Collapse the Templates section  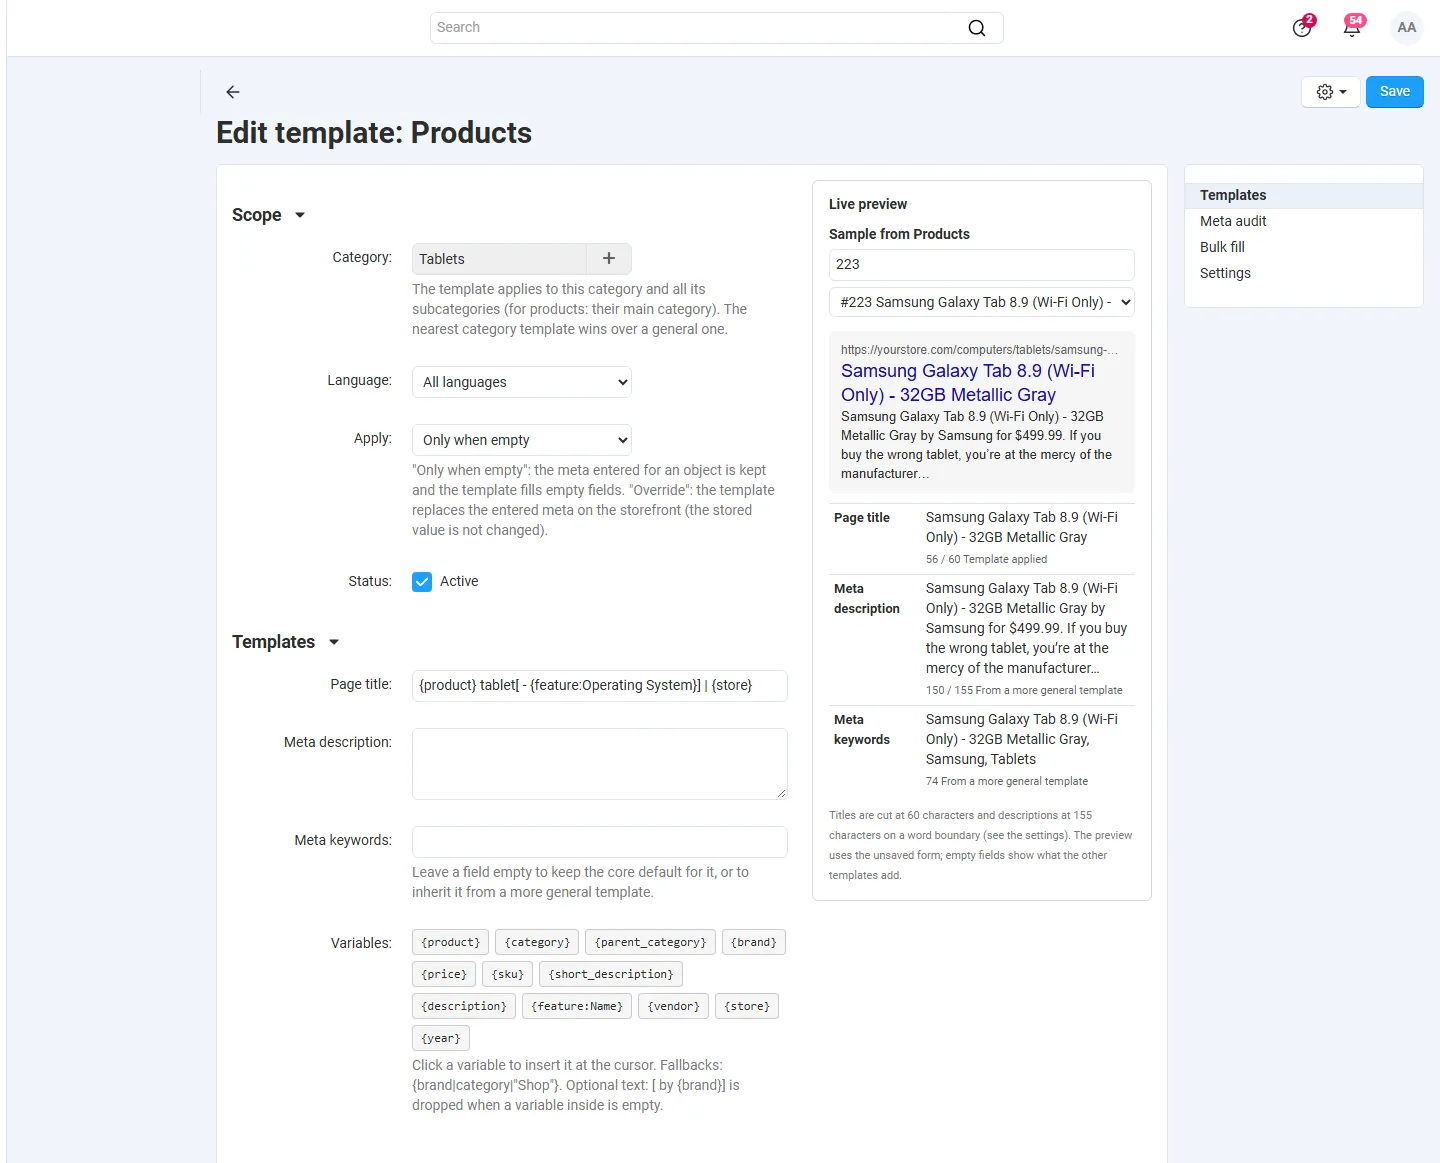tap(286, 642)
